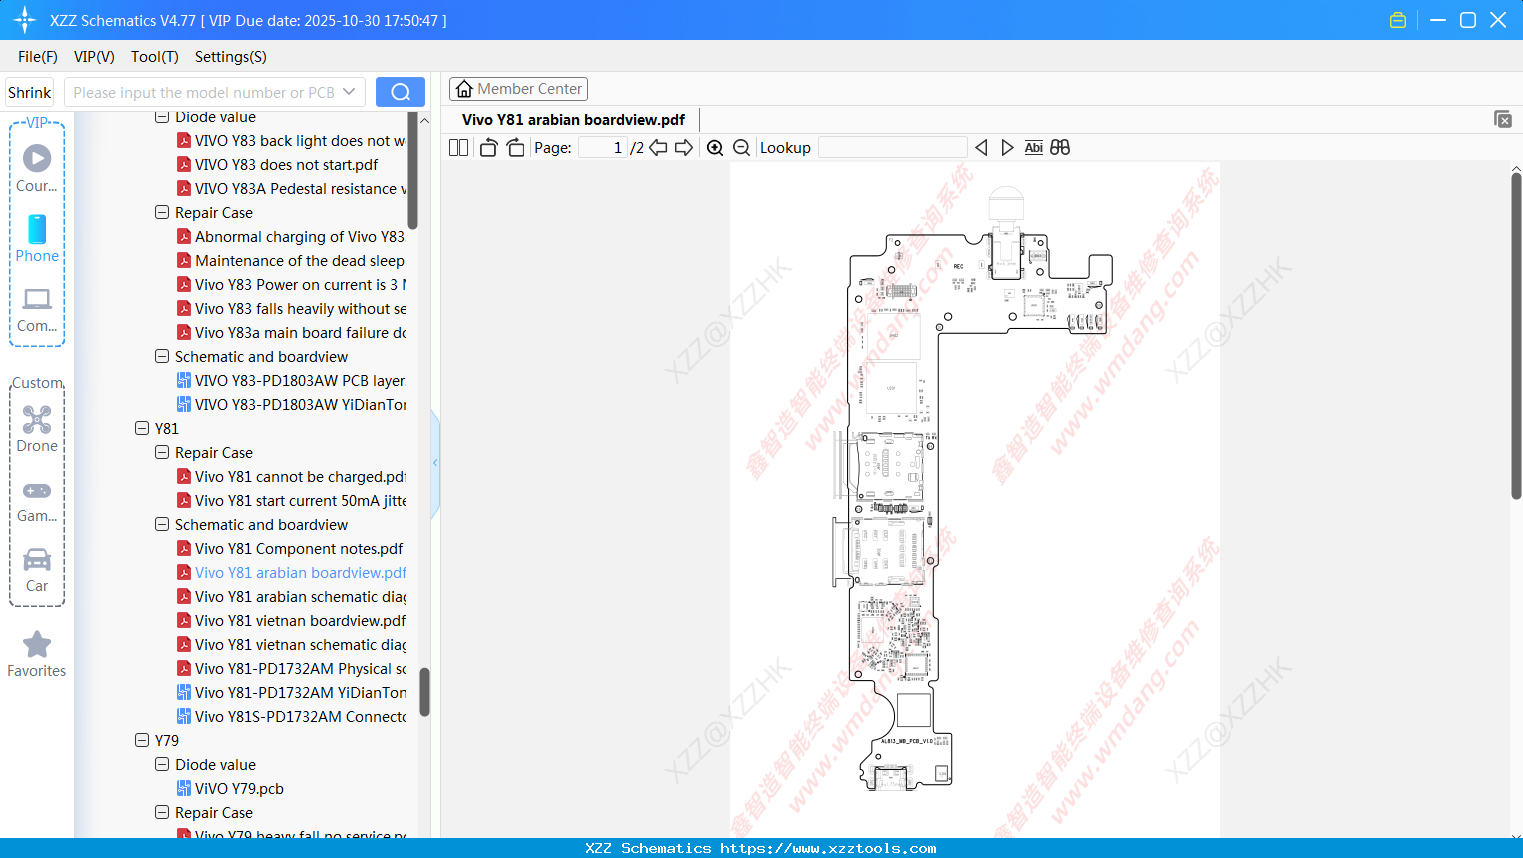
Task: Close the document tab panel icon
Action: 1503,119
